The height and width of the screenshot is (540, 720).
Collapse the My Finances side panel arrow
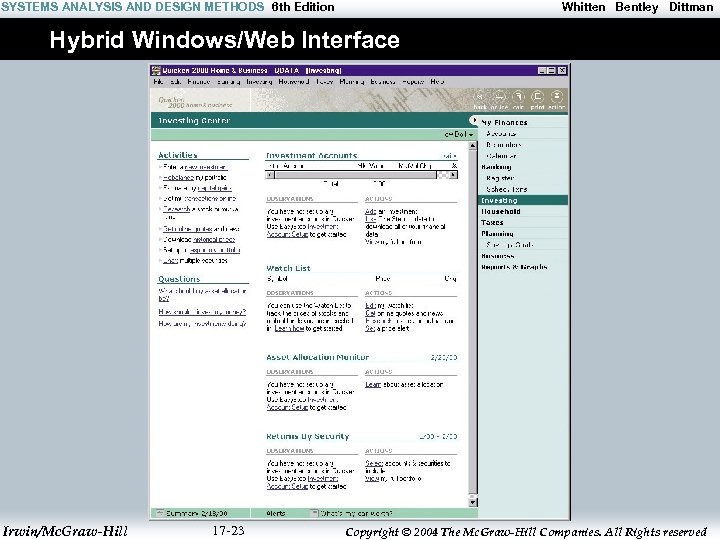point(473,120)
